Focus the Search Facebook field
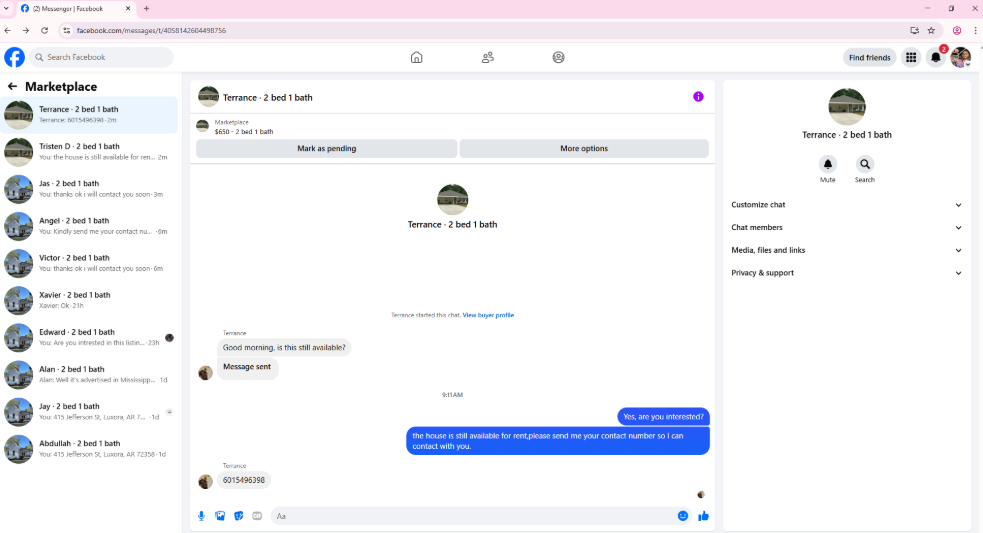 101,57
